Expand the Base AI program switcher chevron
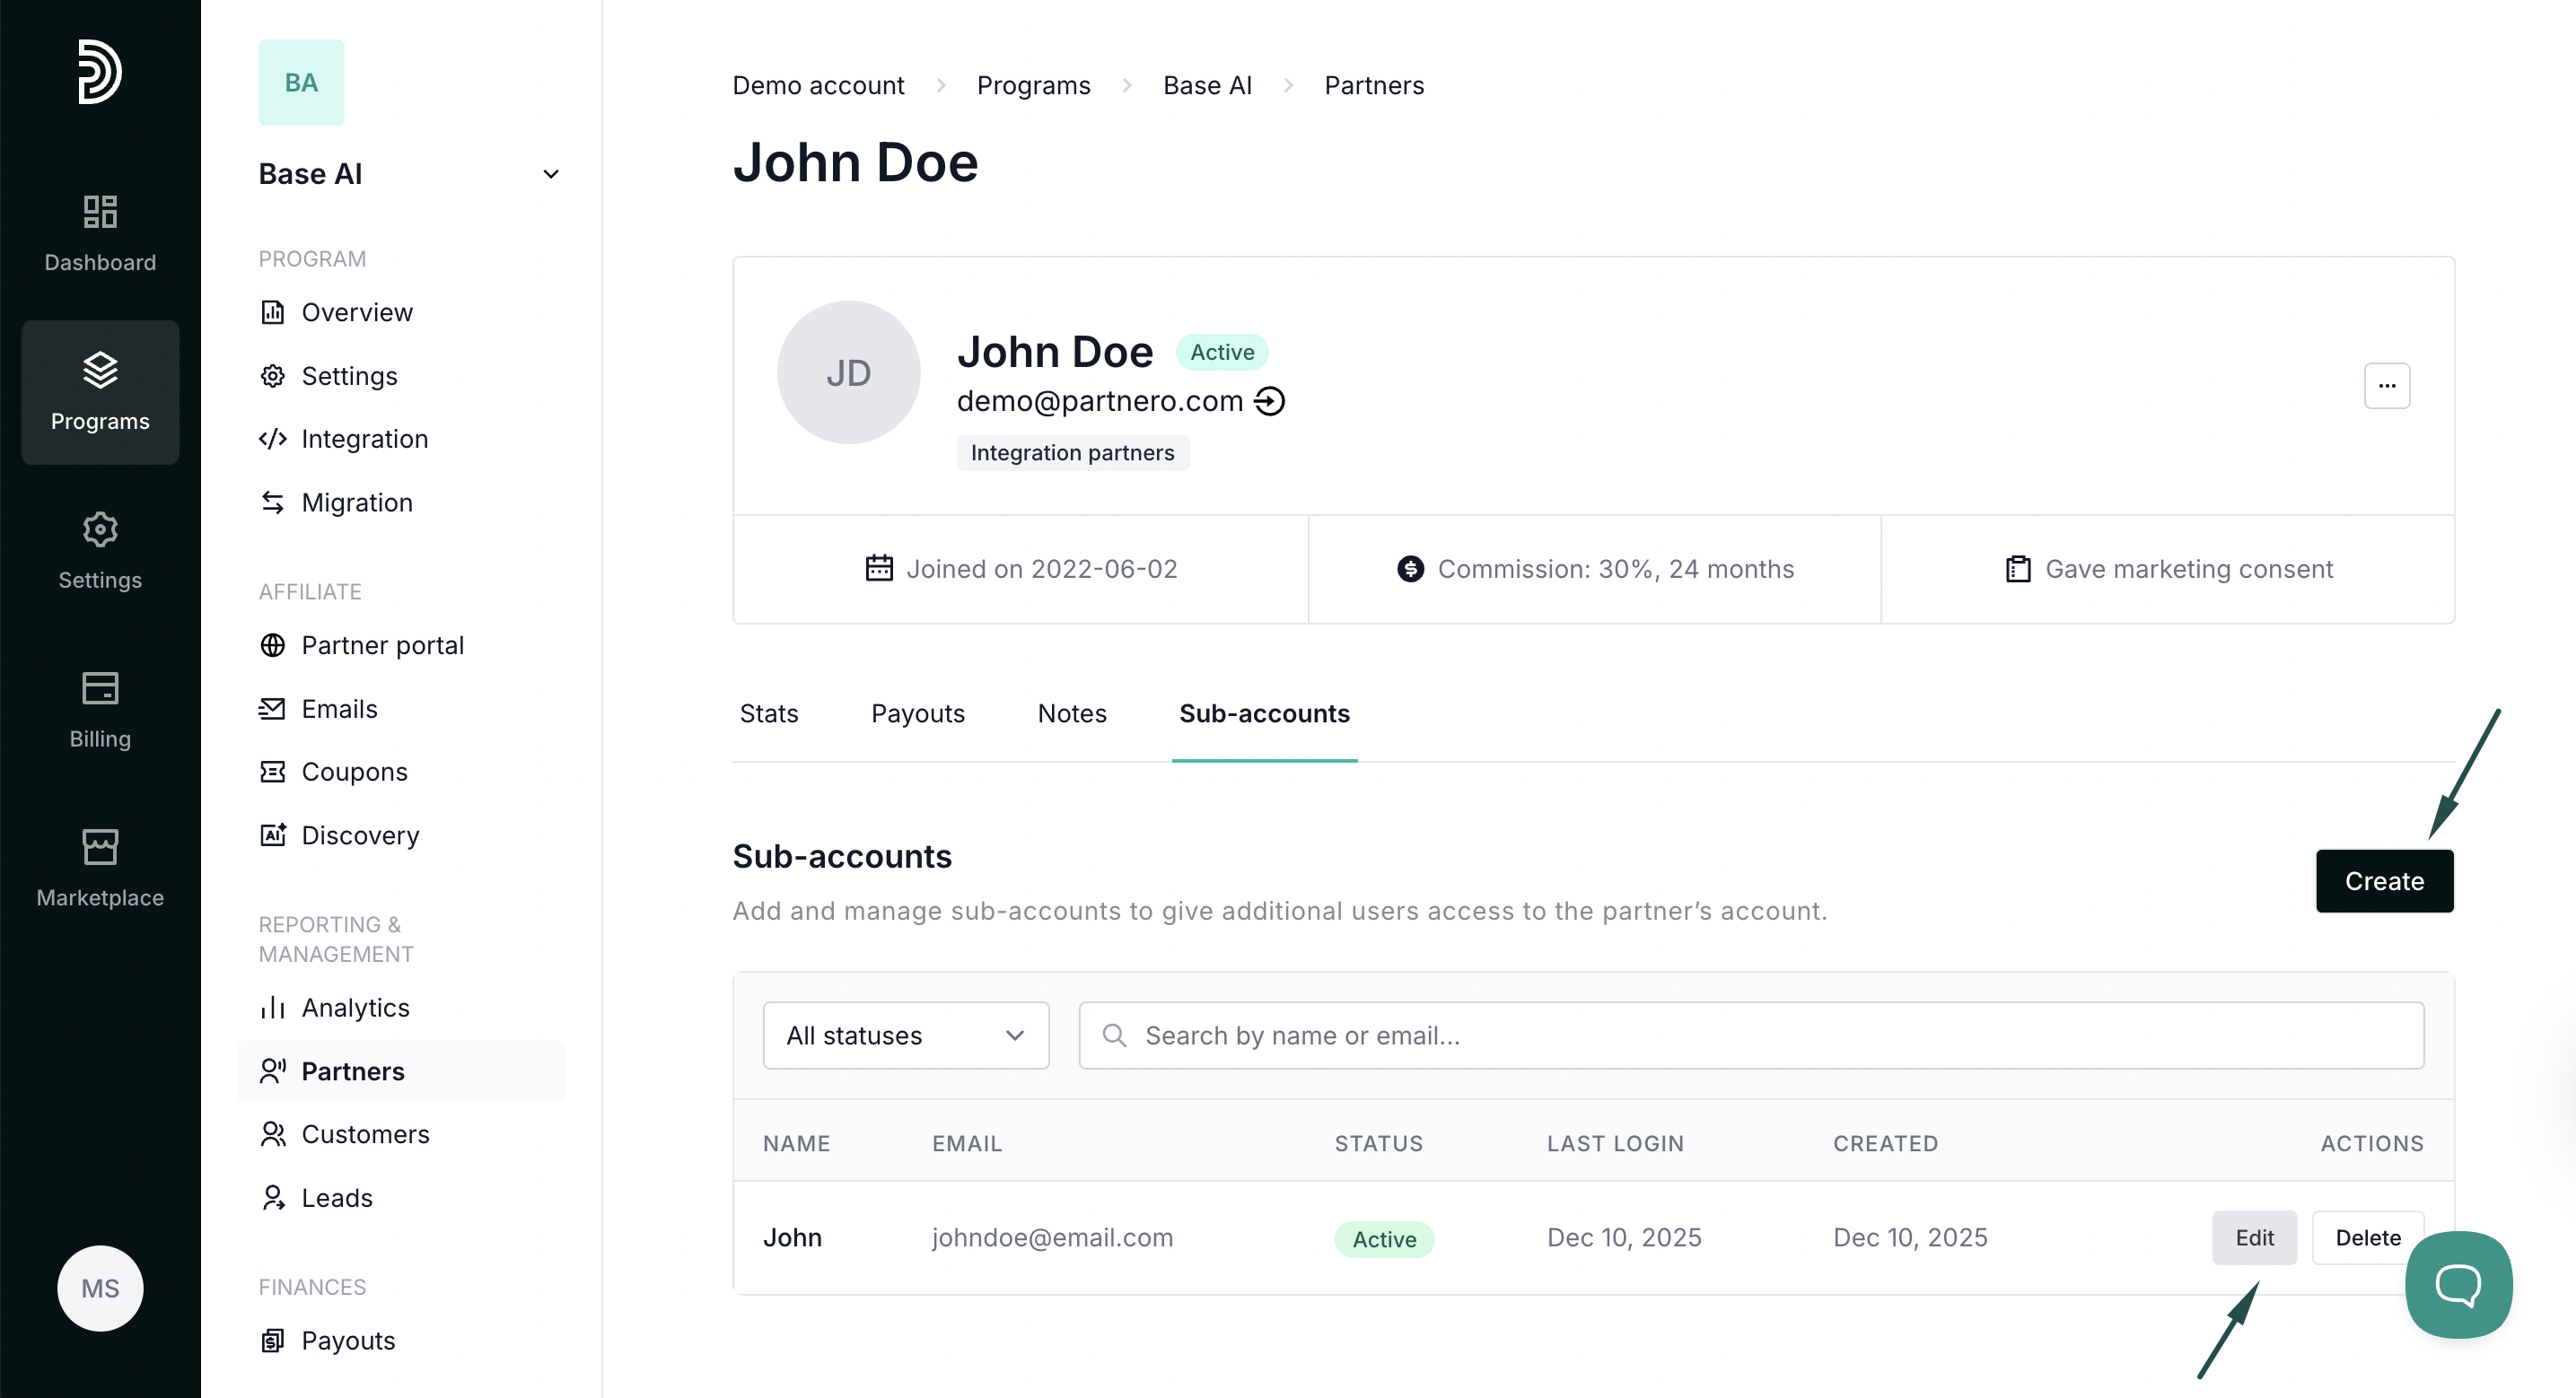Viewport: 2576px width, 1398px height. point(550,174)
